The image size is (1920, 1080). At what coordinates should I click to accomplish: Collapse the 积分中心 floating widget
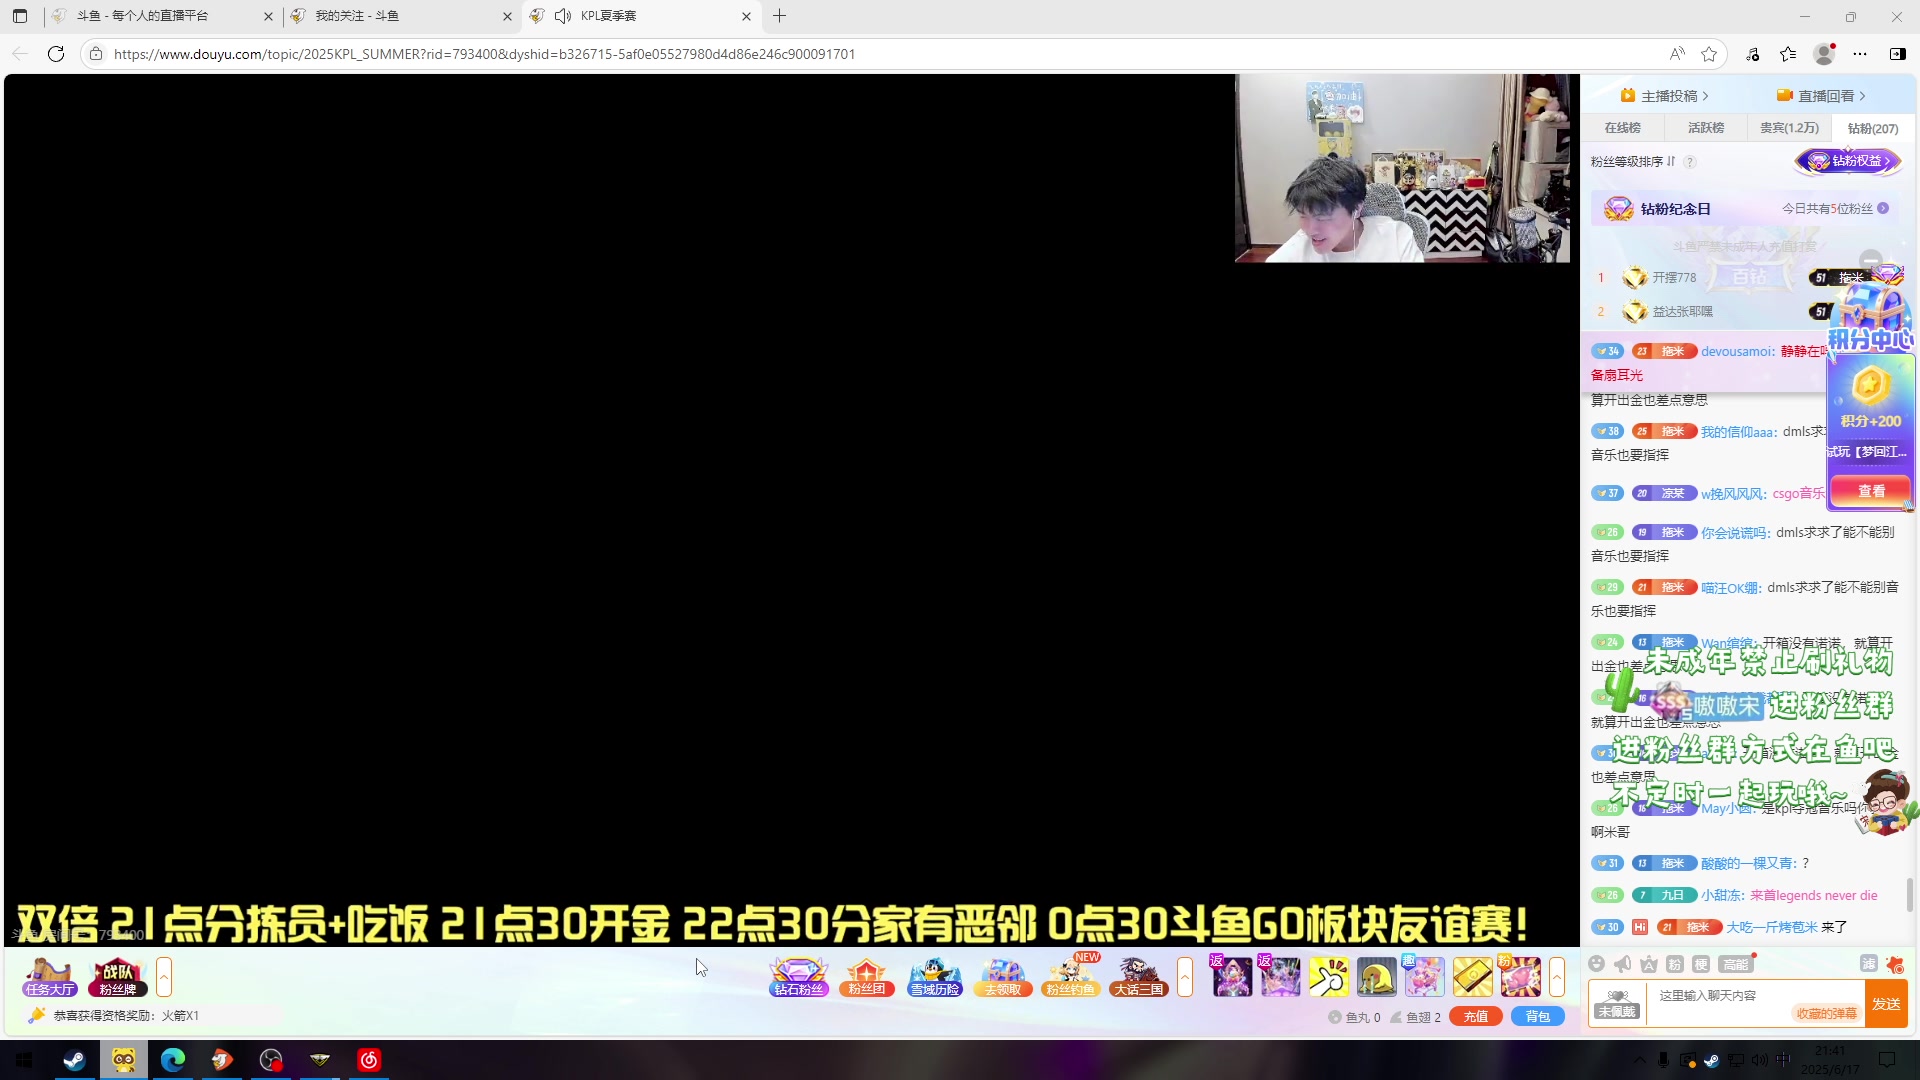pos(1871,260)
